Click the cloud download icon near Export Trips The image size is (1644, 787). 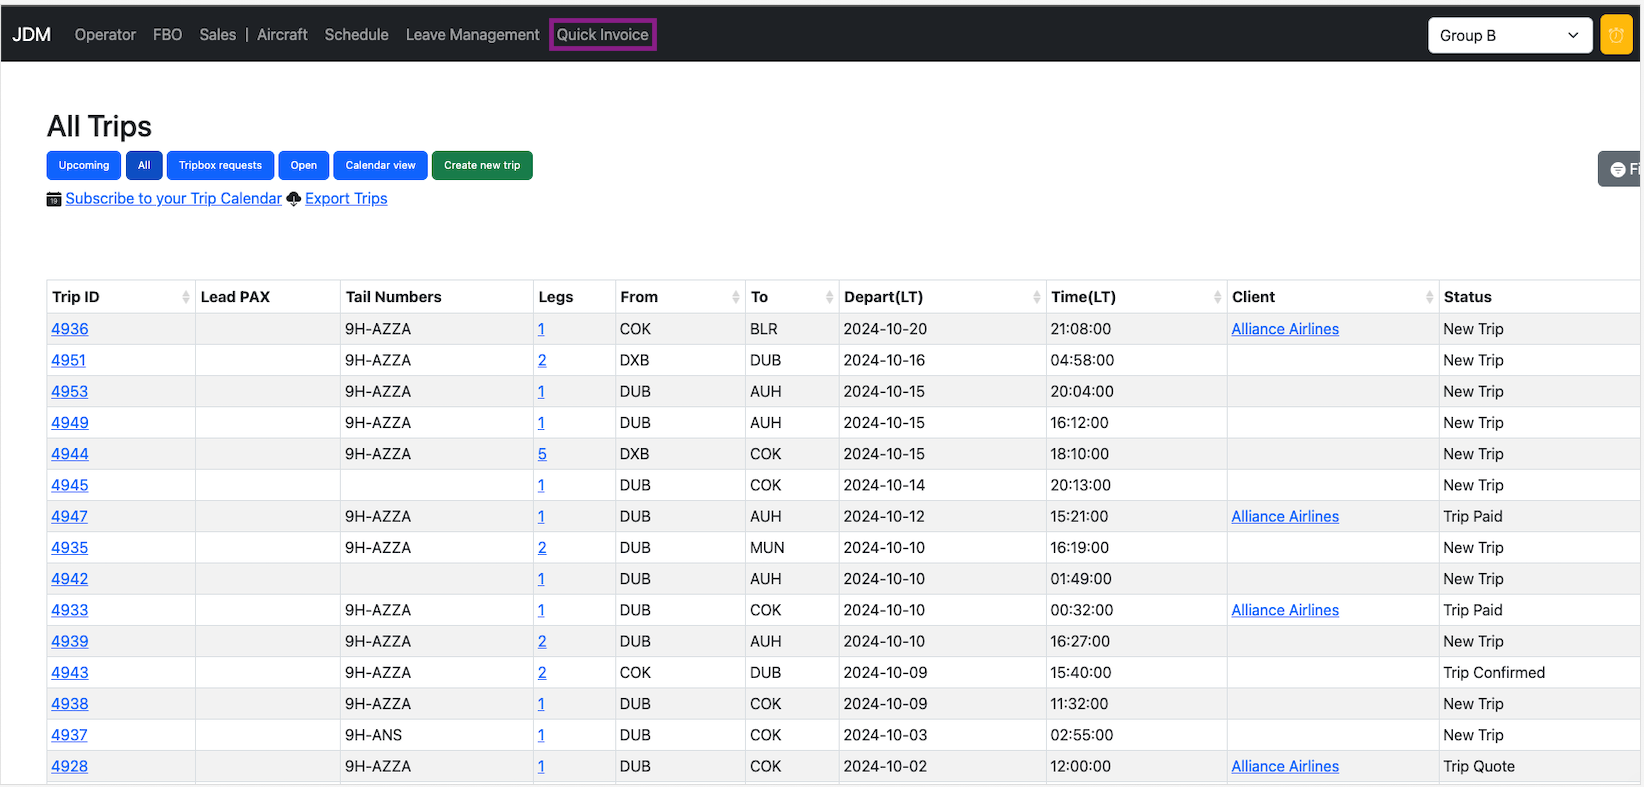pyautogui.click(x=294, y=199)
